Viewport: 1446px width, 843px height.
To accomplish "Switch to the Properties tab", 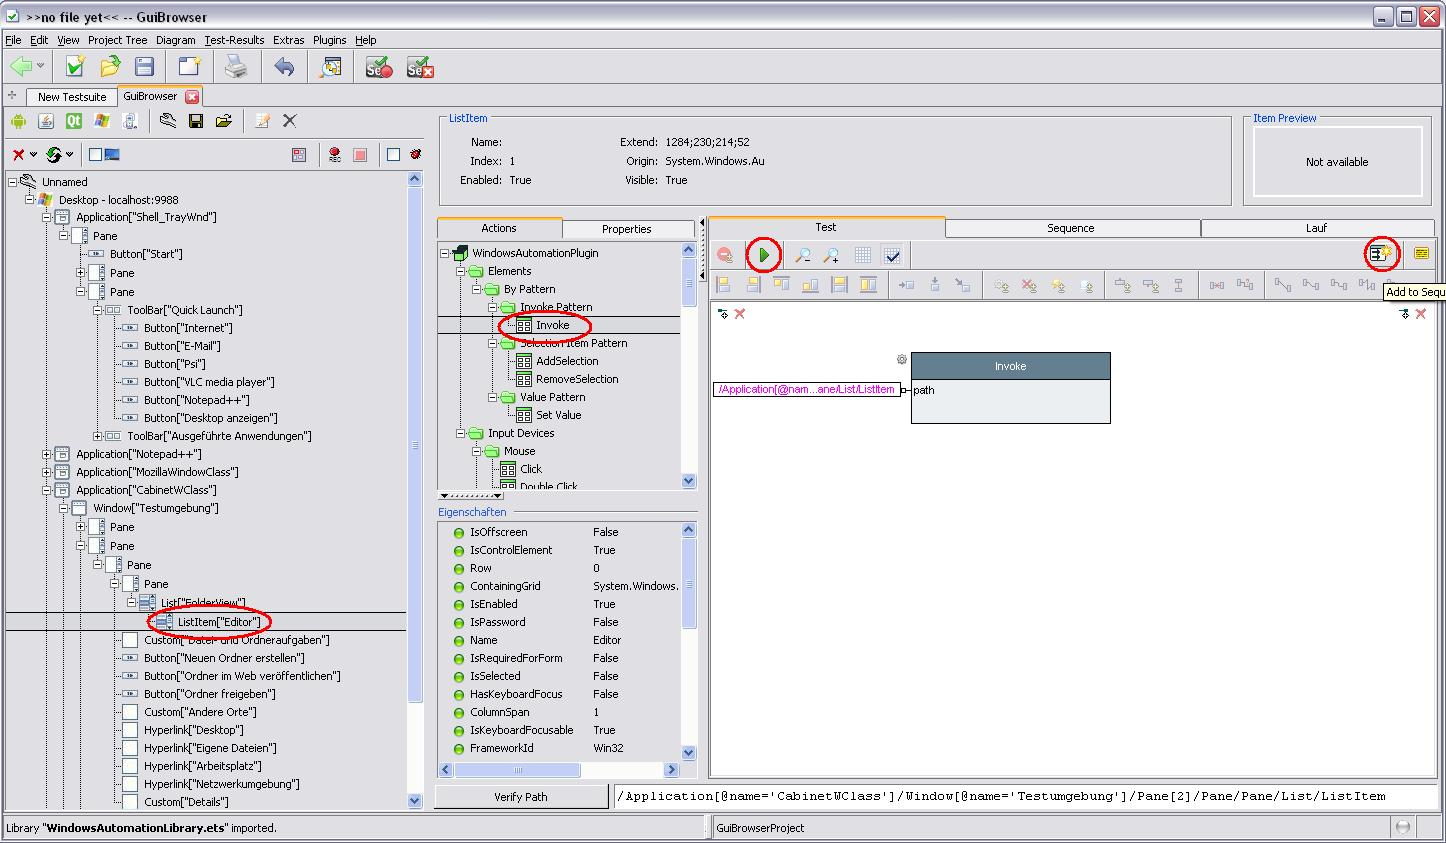I will [x=627, y=229].
